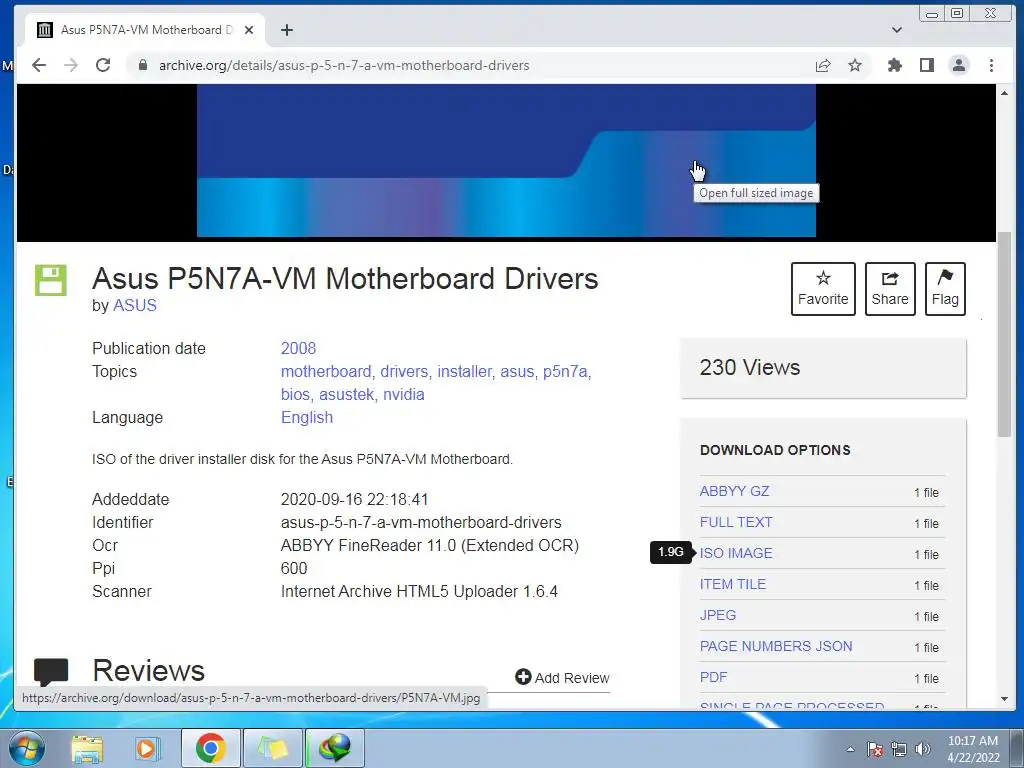Click the Action Center flag tray icon
This screenshot has height=768, width=1024.
[x=875, y=749]
